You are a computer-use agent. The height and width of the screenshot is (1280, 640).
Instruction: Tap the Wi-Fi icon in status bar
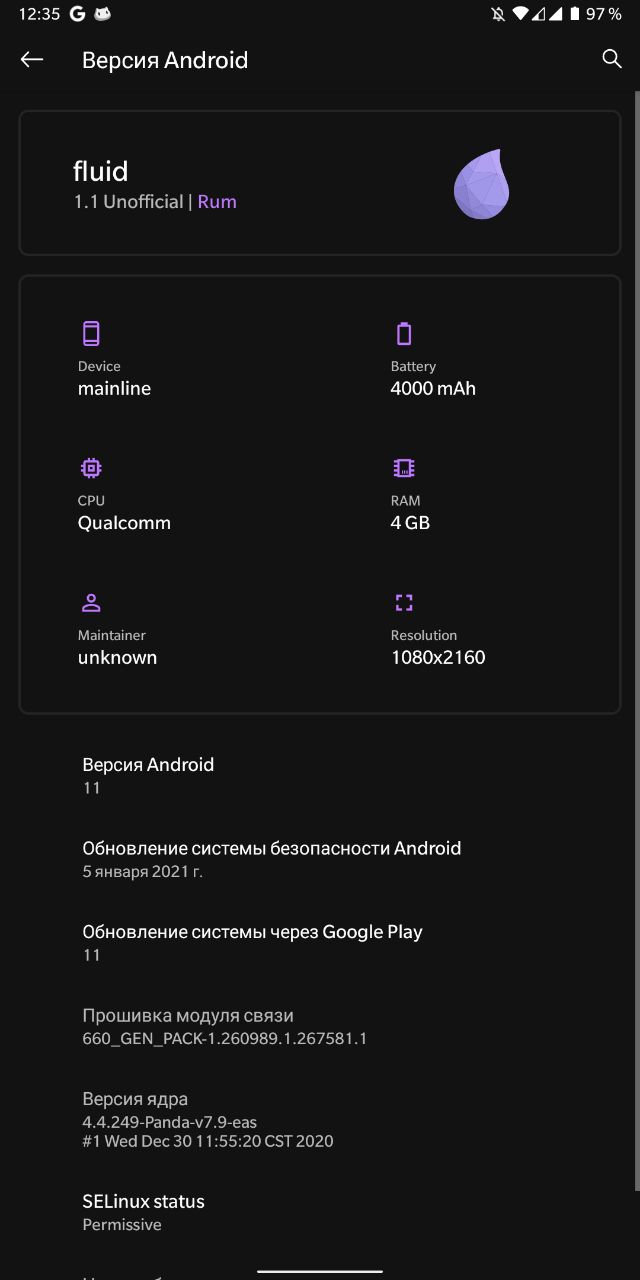tap(520, 14)
